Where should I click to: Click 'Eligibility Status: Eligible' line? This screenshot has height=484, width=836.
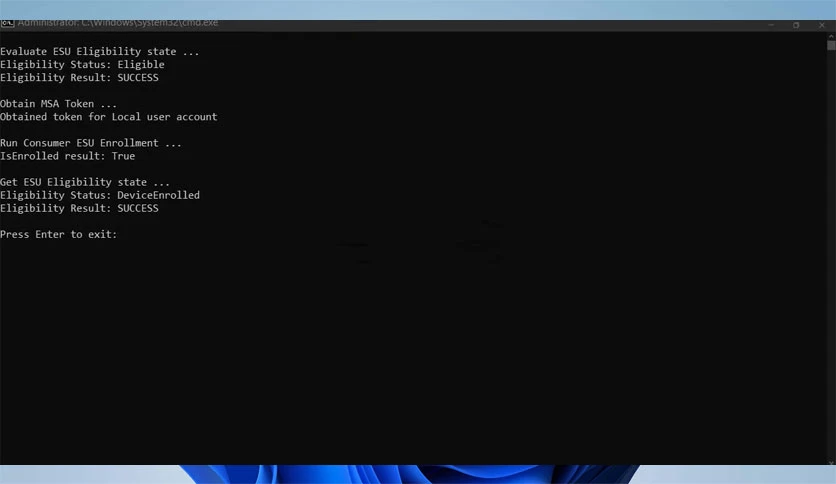pos(82,64)
